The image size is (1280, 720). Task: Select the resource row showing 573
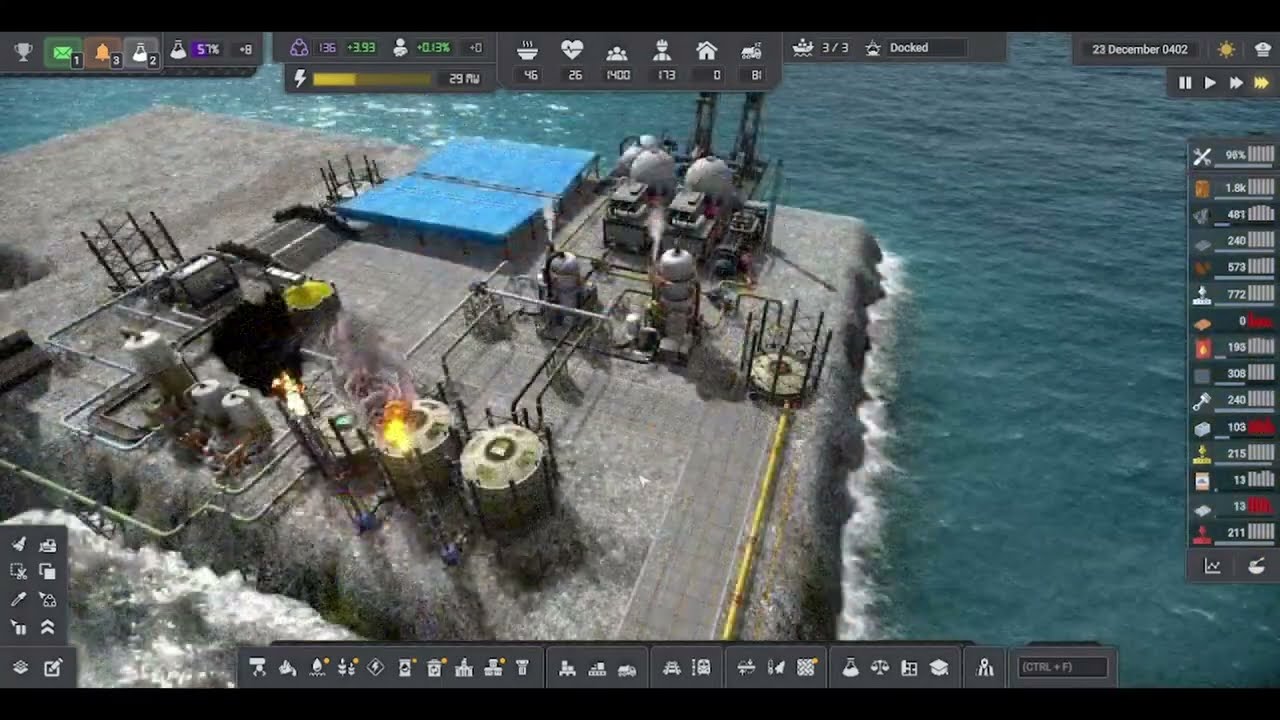click(x=1232, y=268)
